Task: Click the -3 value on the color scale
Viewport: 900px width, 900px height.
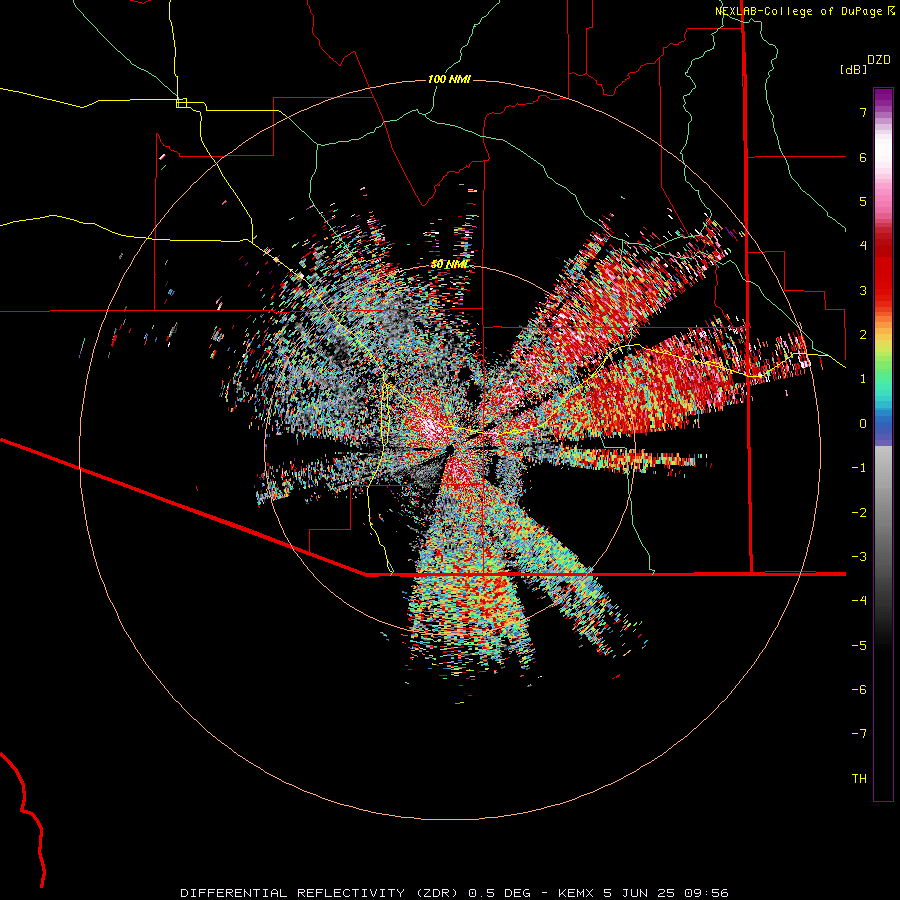Action: tap(859, 557)
